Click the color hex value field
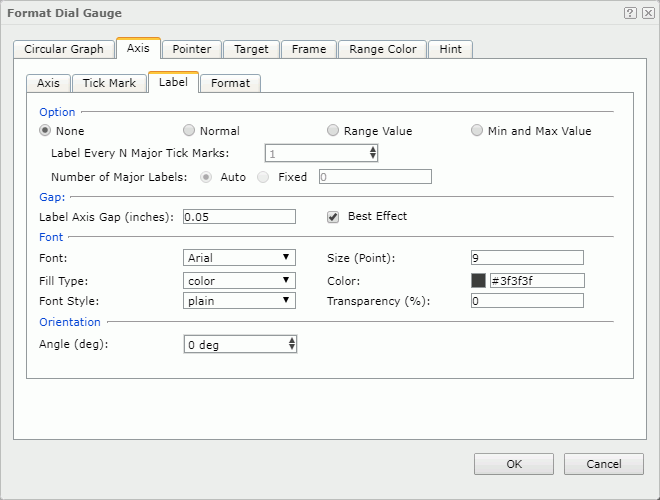 tap(537, 281)
